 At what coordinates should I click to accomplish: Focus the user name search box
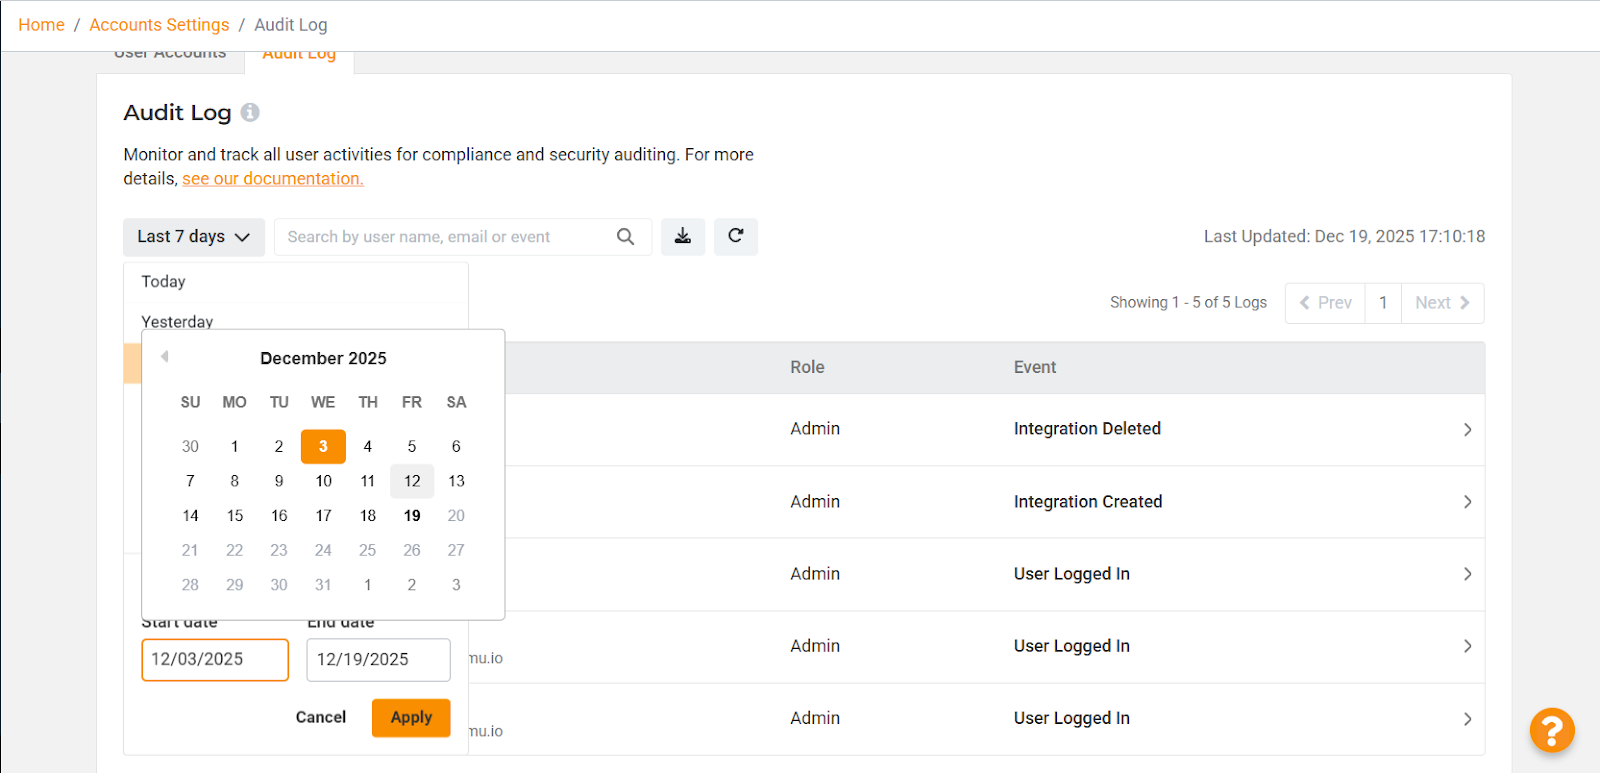pyautogui.click(x=445, y=237)
